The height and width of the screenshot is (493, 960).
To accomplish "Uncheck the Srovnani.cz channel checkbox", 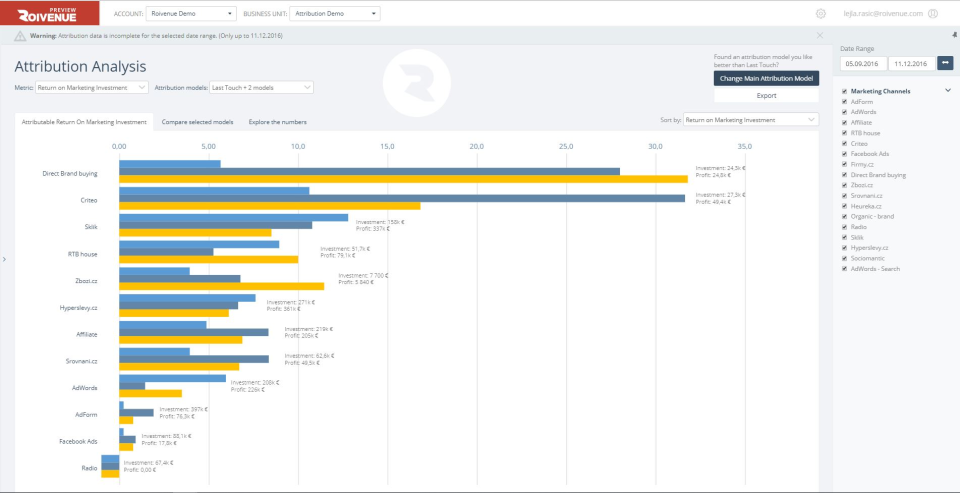I will pyautogui.click(x=845, y=195).
